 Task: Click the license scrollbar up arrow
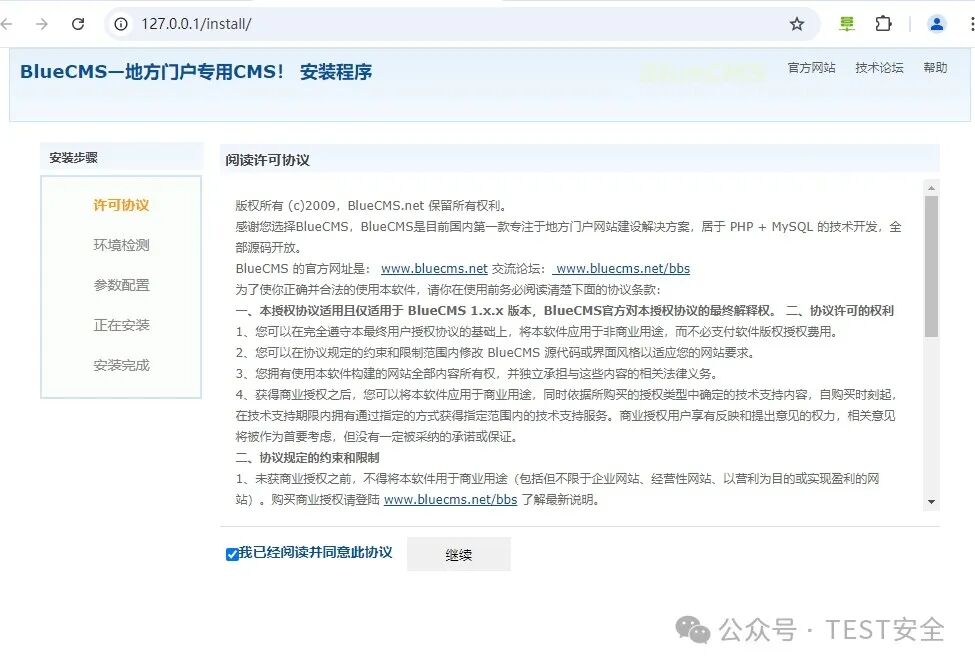click(931, 188)
